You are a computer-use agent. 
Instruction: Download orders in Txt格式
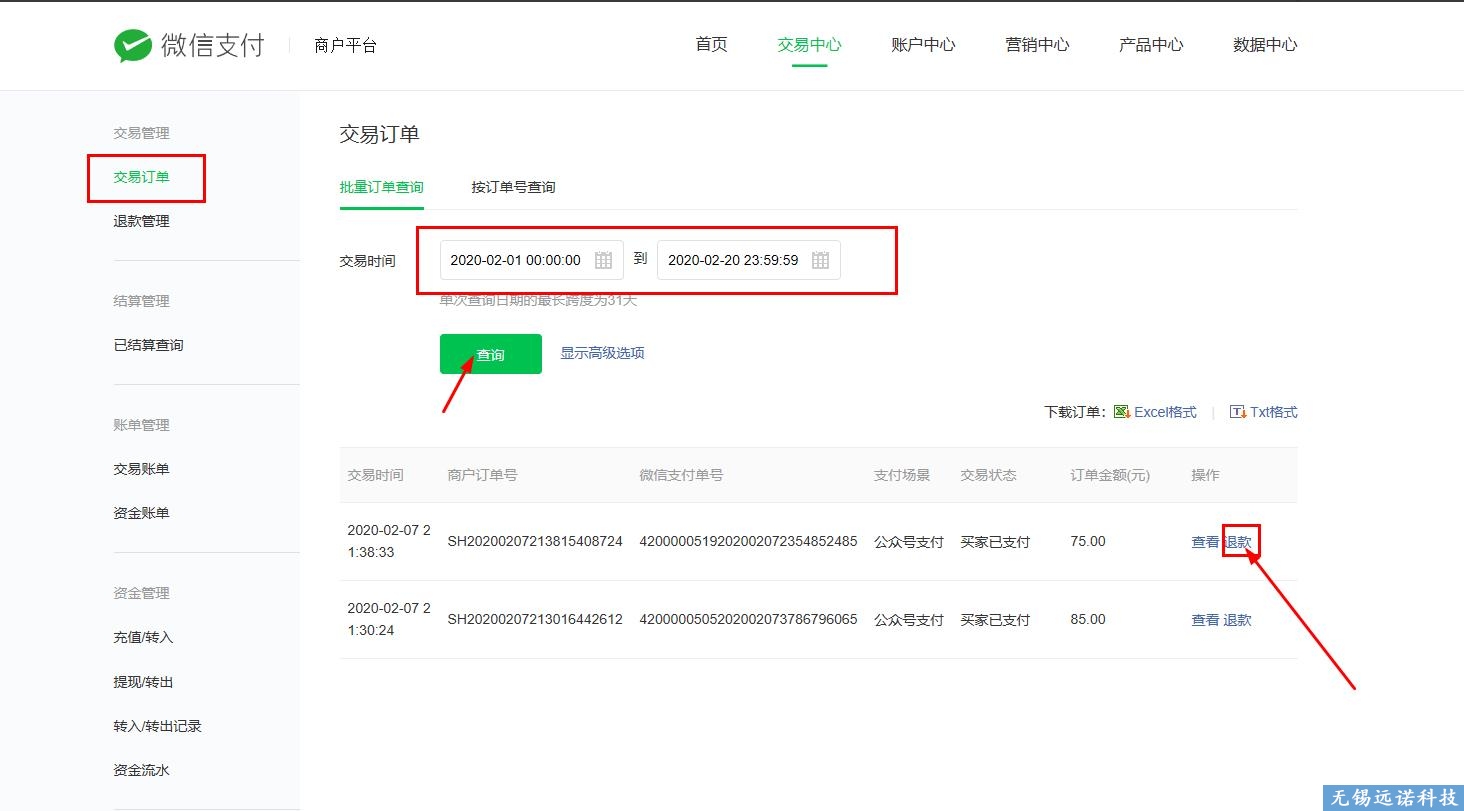point(1274,412)
